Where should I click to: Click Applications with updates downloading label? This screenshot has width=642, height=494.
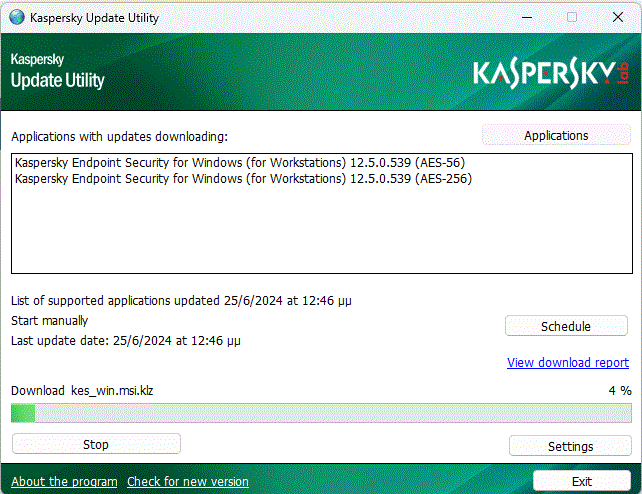tap(119, 137)
